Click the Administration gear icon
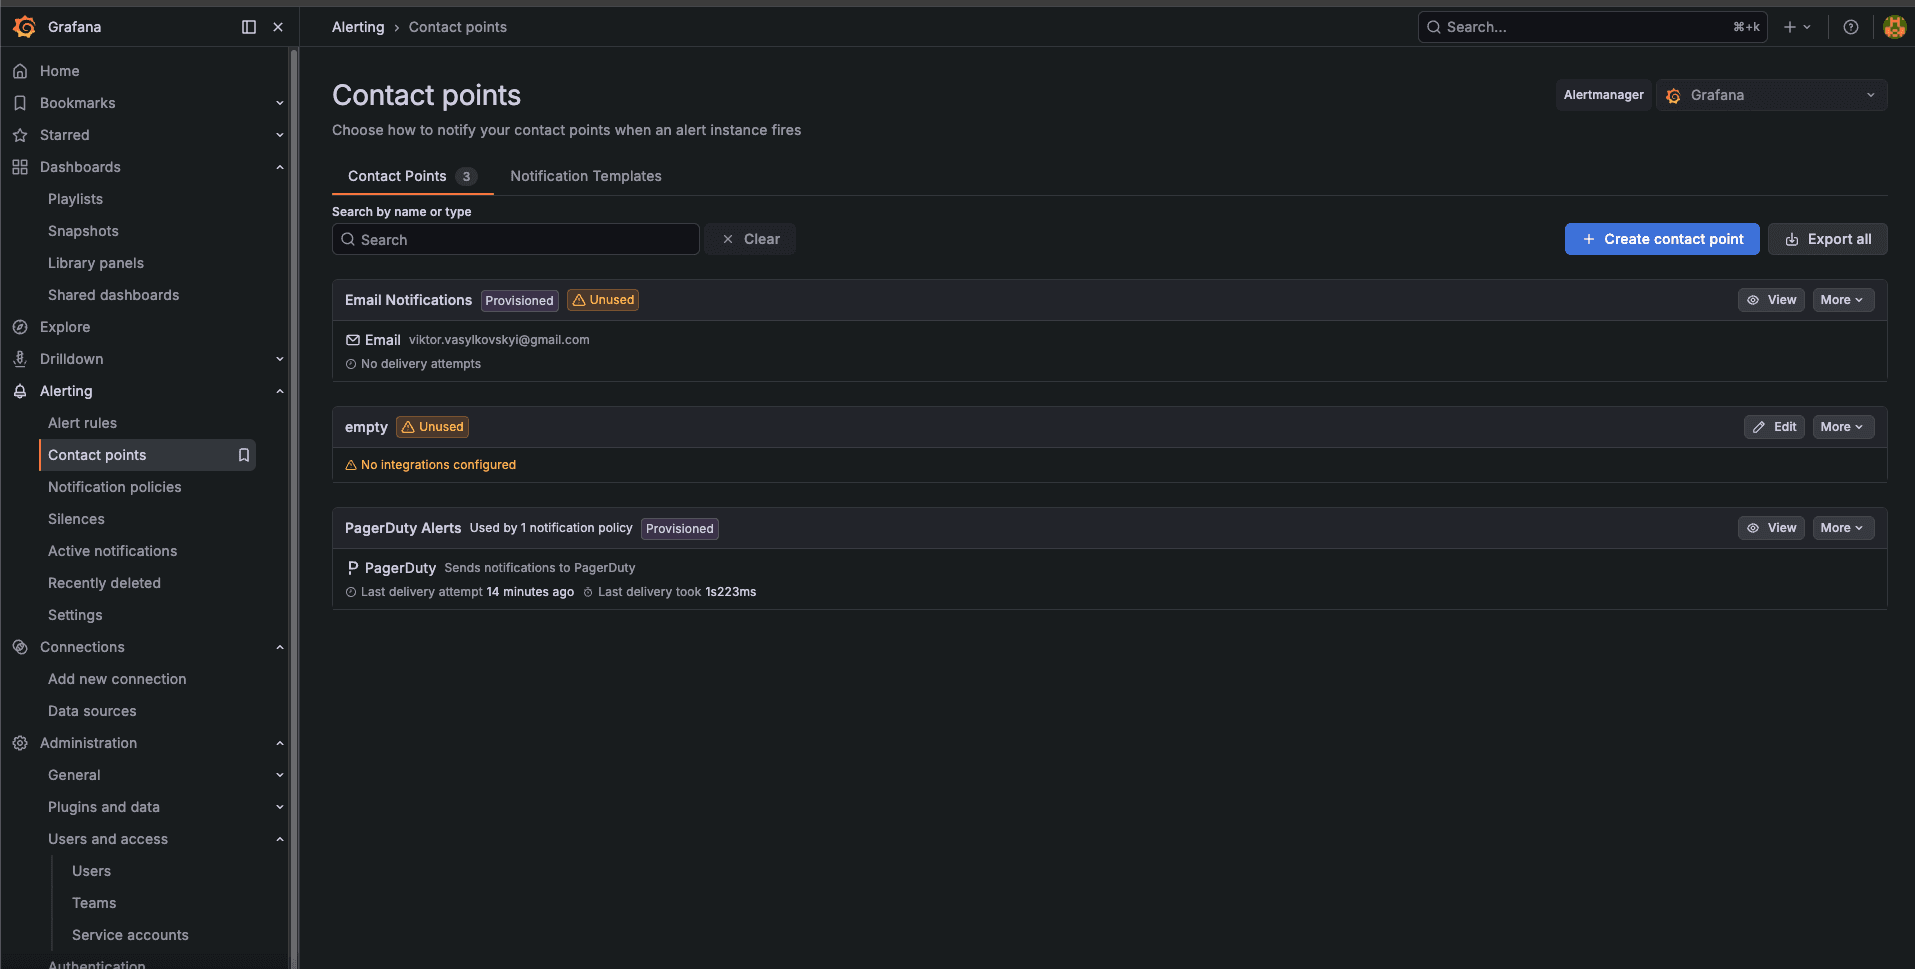 (x=20, y=743)
